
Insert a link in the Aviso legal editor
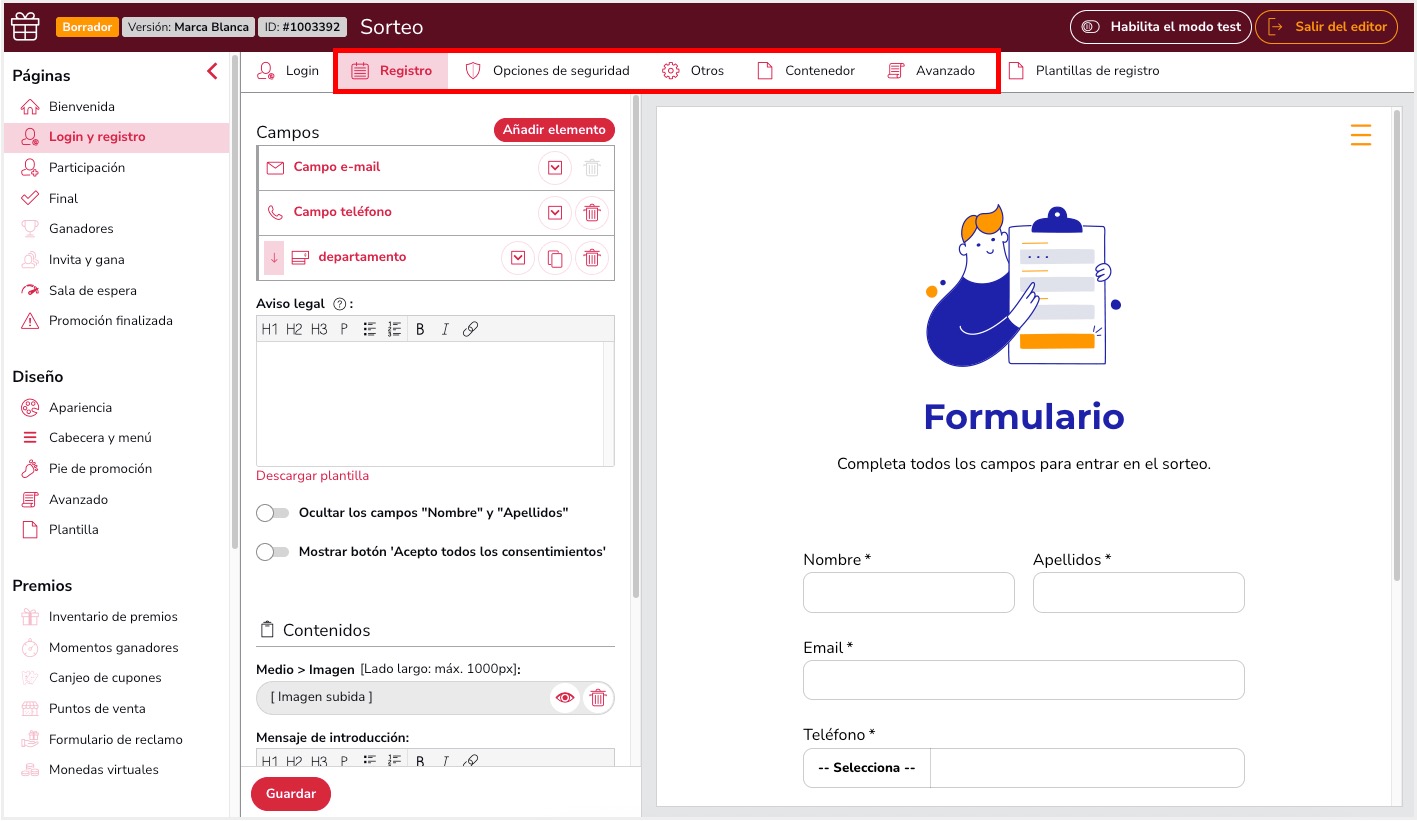tap(470, 328)
